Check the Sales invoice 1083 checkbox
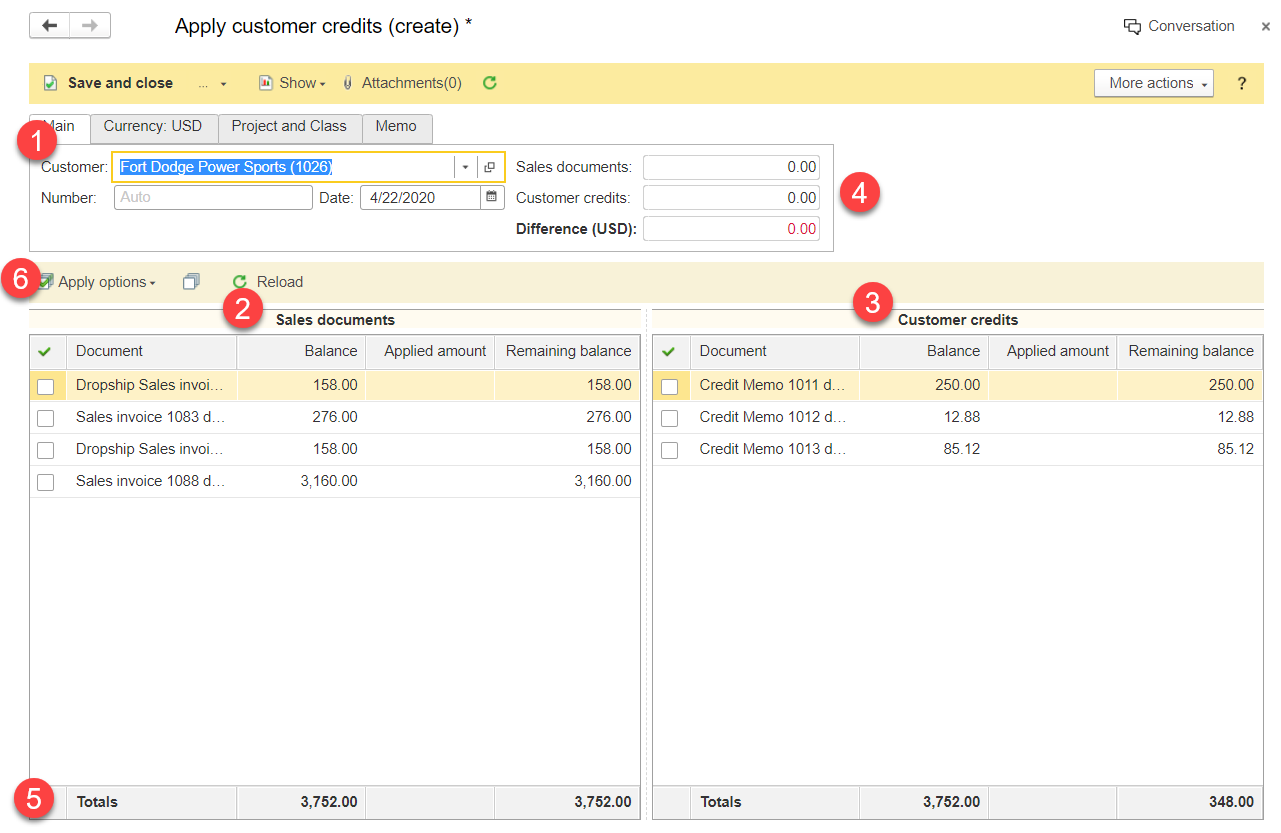This screenshot has width=1281, height=833. 46,418
